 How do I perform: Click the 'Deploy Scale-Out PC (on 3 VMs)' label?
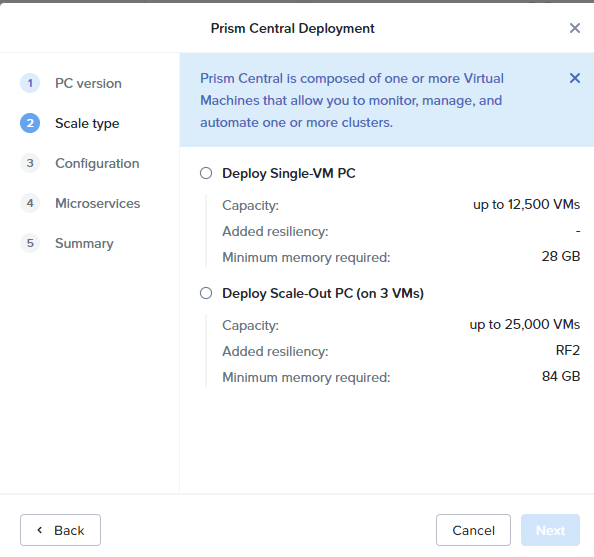(x=323, y=294)
